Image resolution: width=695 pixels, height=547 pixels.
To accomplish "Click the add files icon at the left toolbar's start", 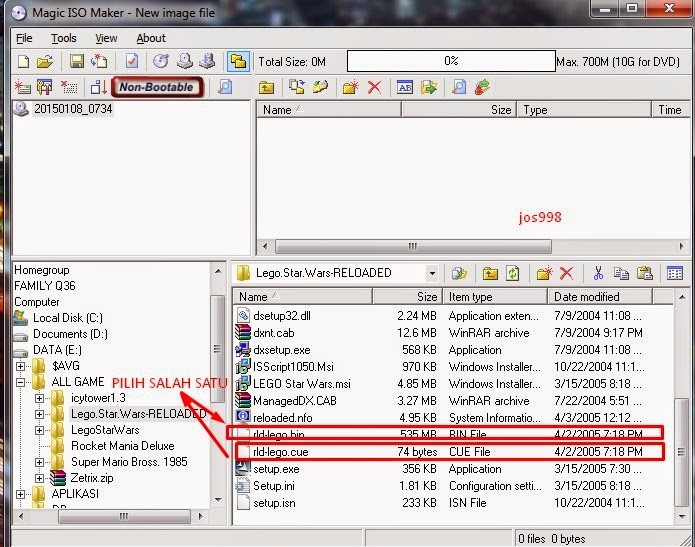I will [x=23, y=87].
